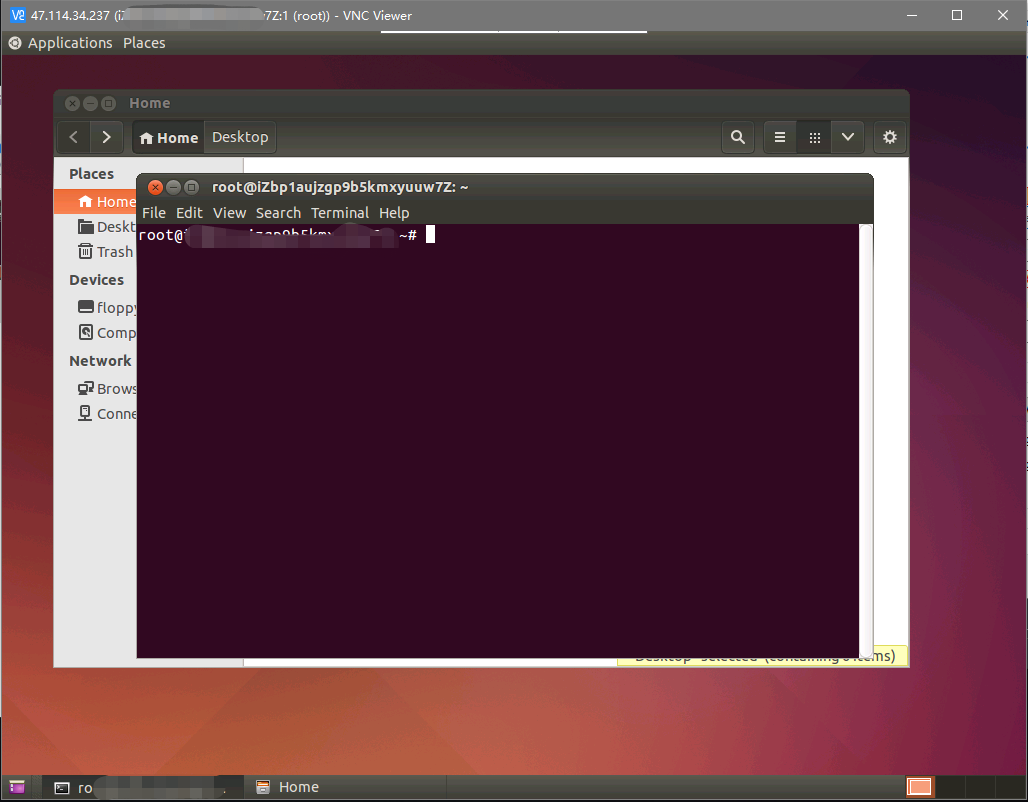
Task: Close the terminal window
Action: [155, 188]
